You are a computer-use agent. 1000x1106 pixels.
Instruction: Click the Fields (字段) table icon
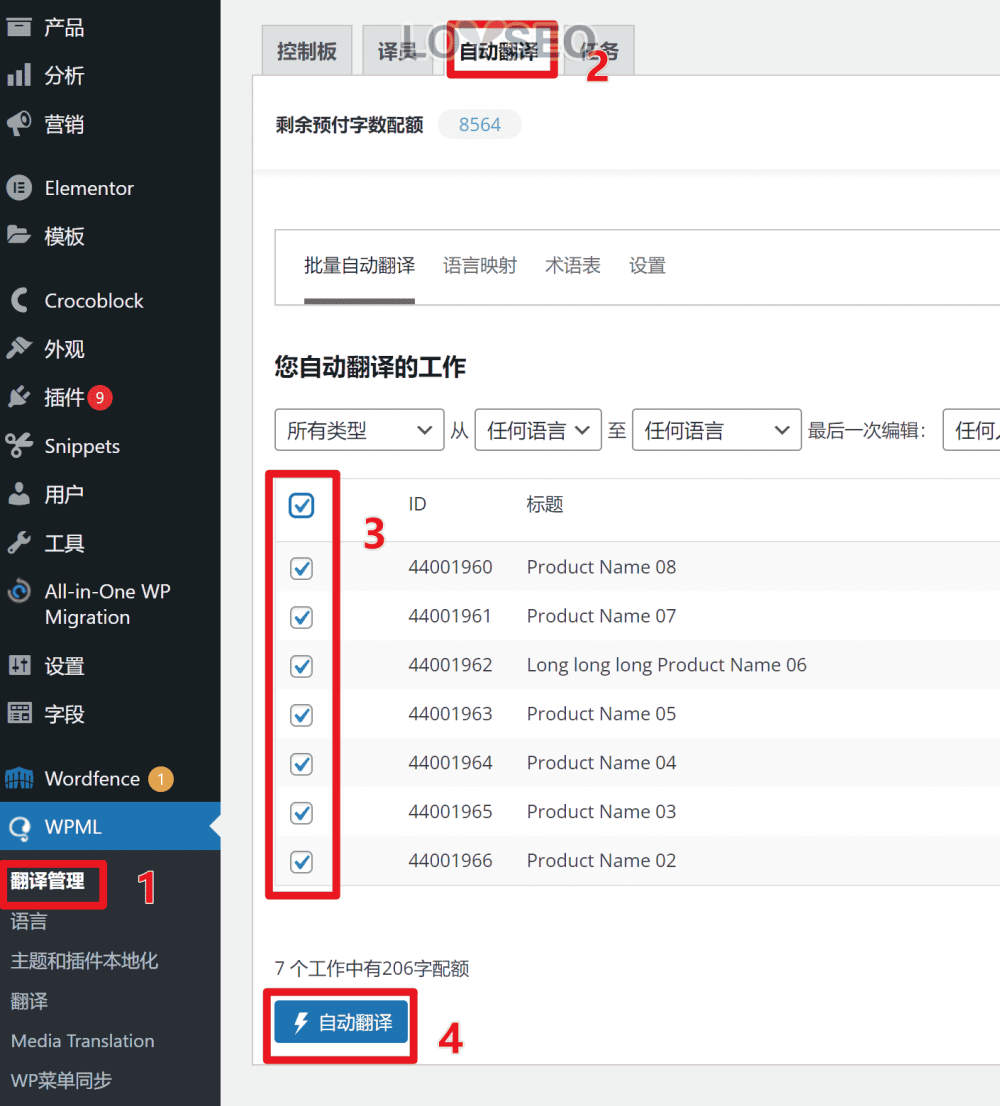[19, 713]
